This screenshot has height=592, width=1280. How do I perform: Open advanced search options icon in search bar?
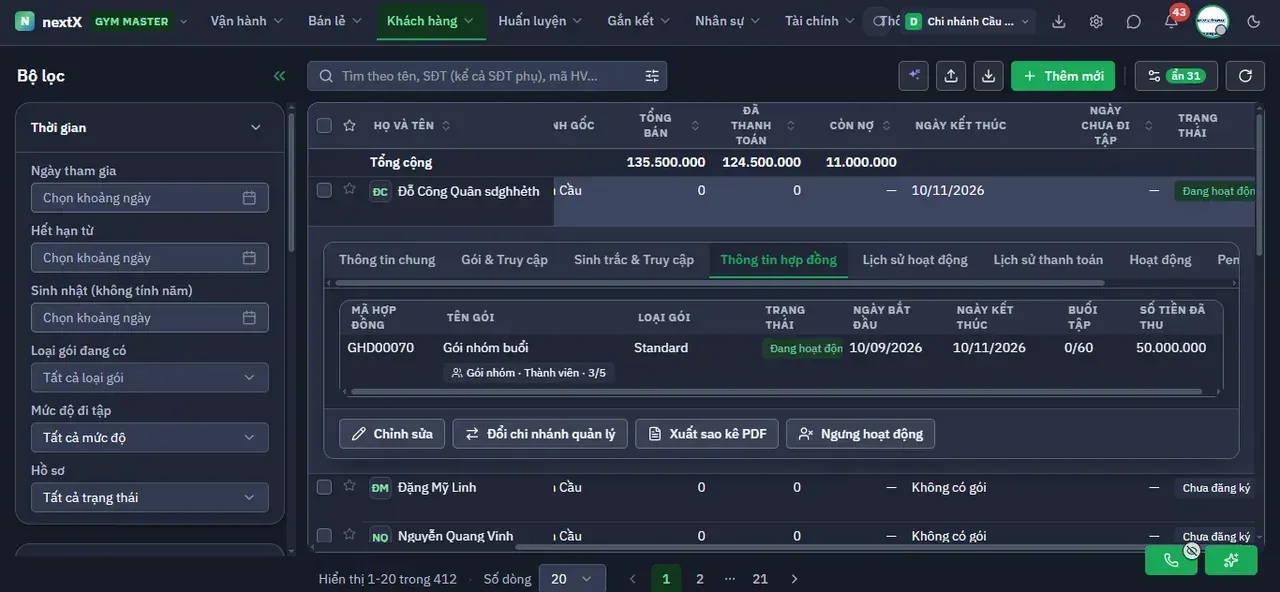[x=652, y=76]
